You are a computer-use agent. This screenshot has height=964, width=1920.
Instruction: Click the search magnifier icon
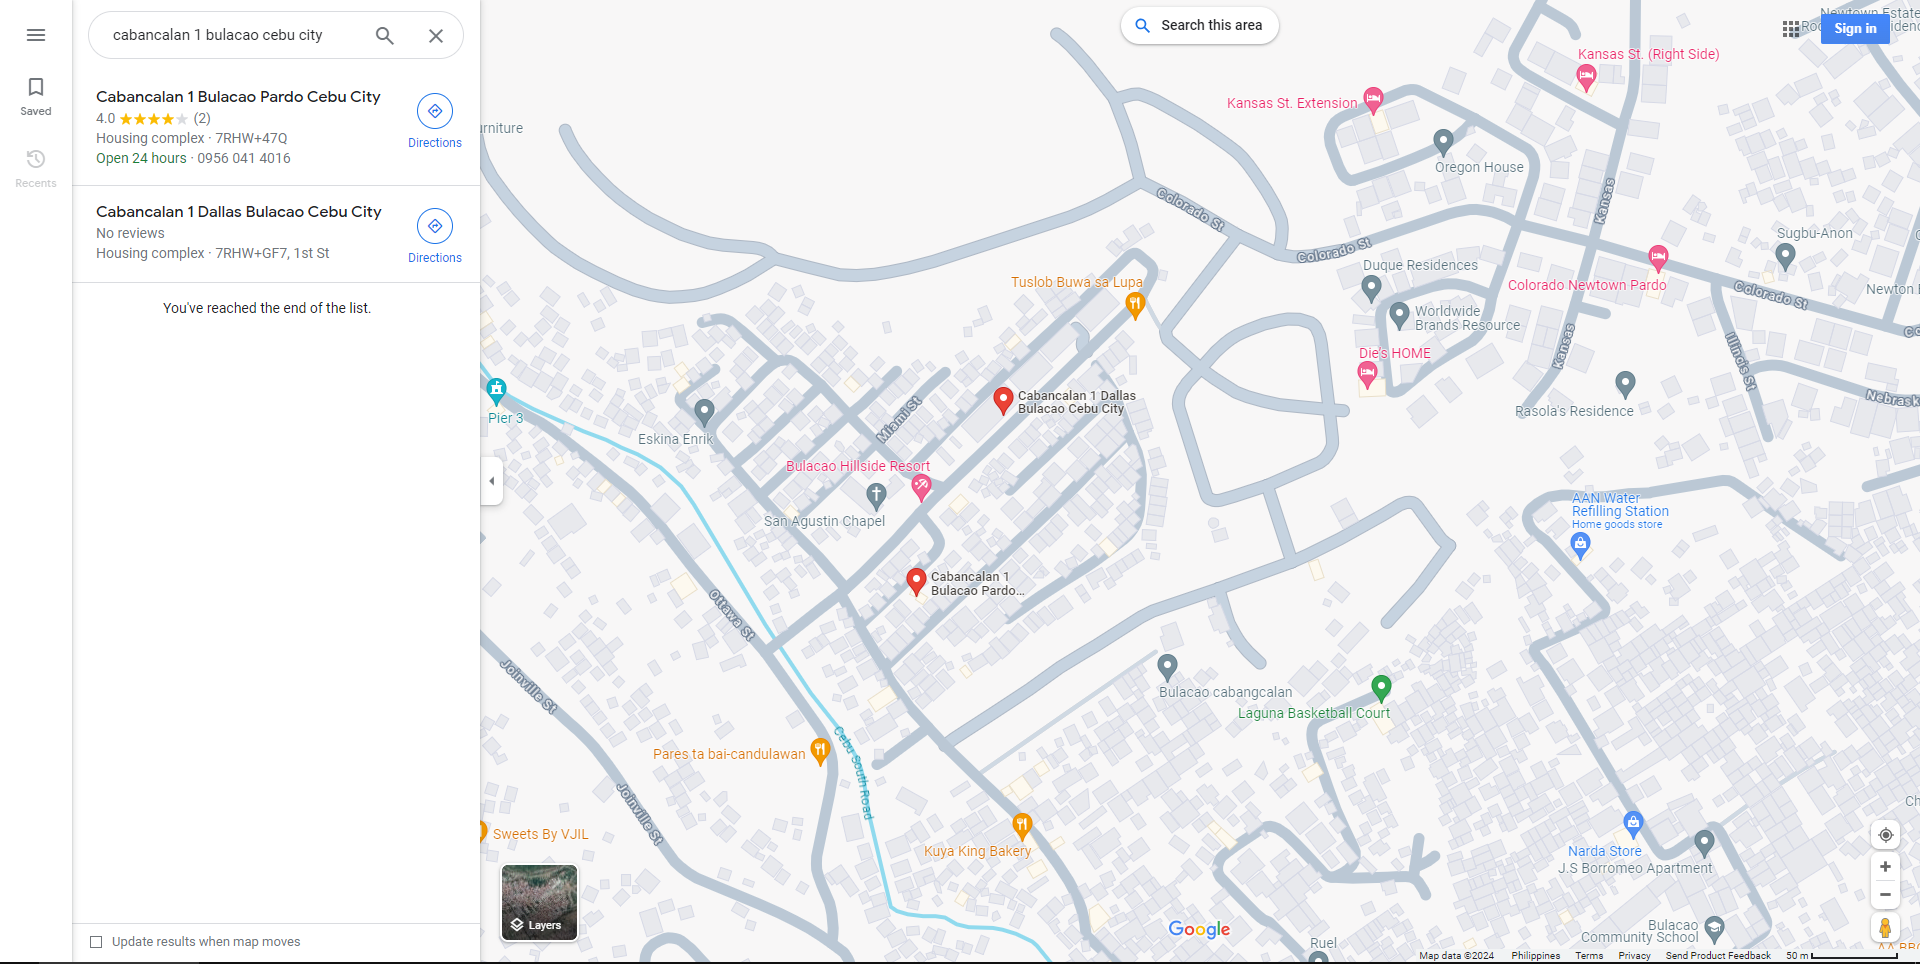[x=385, y=36]
